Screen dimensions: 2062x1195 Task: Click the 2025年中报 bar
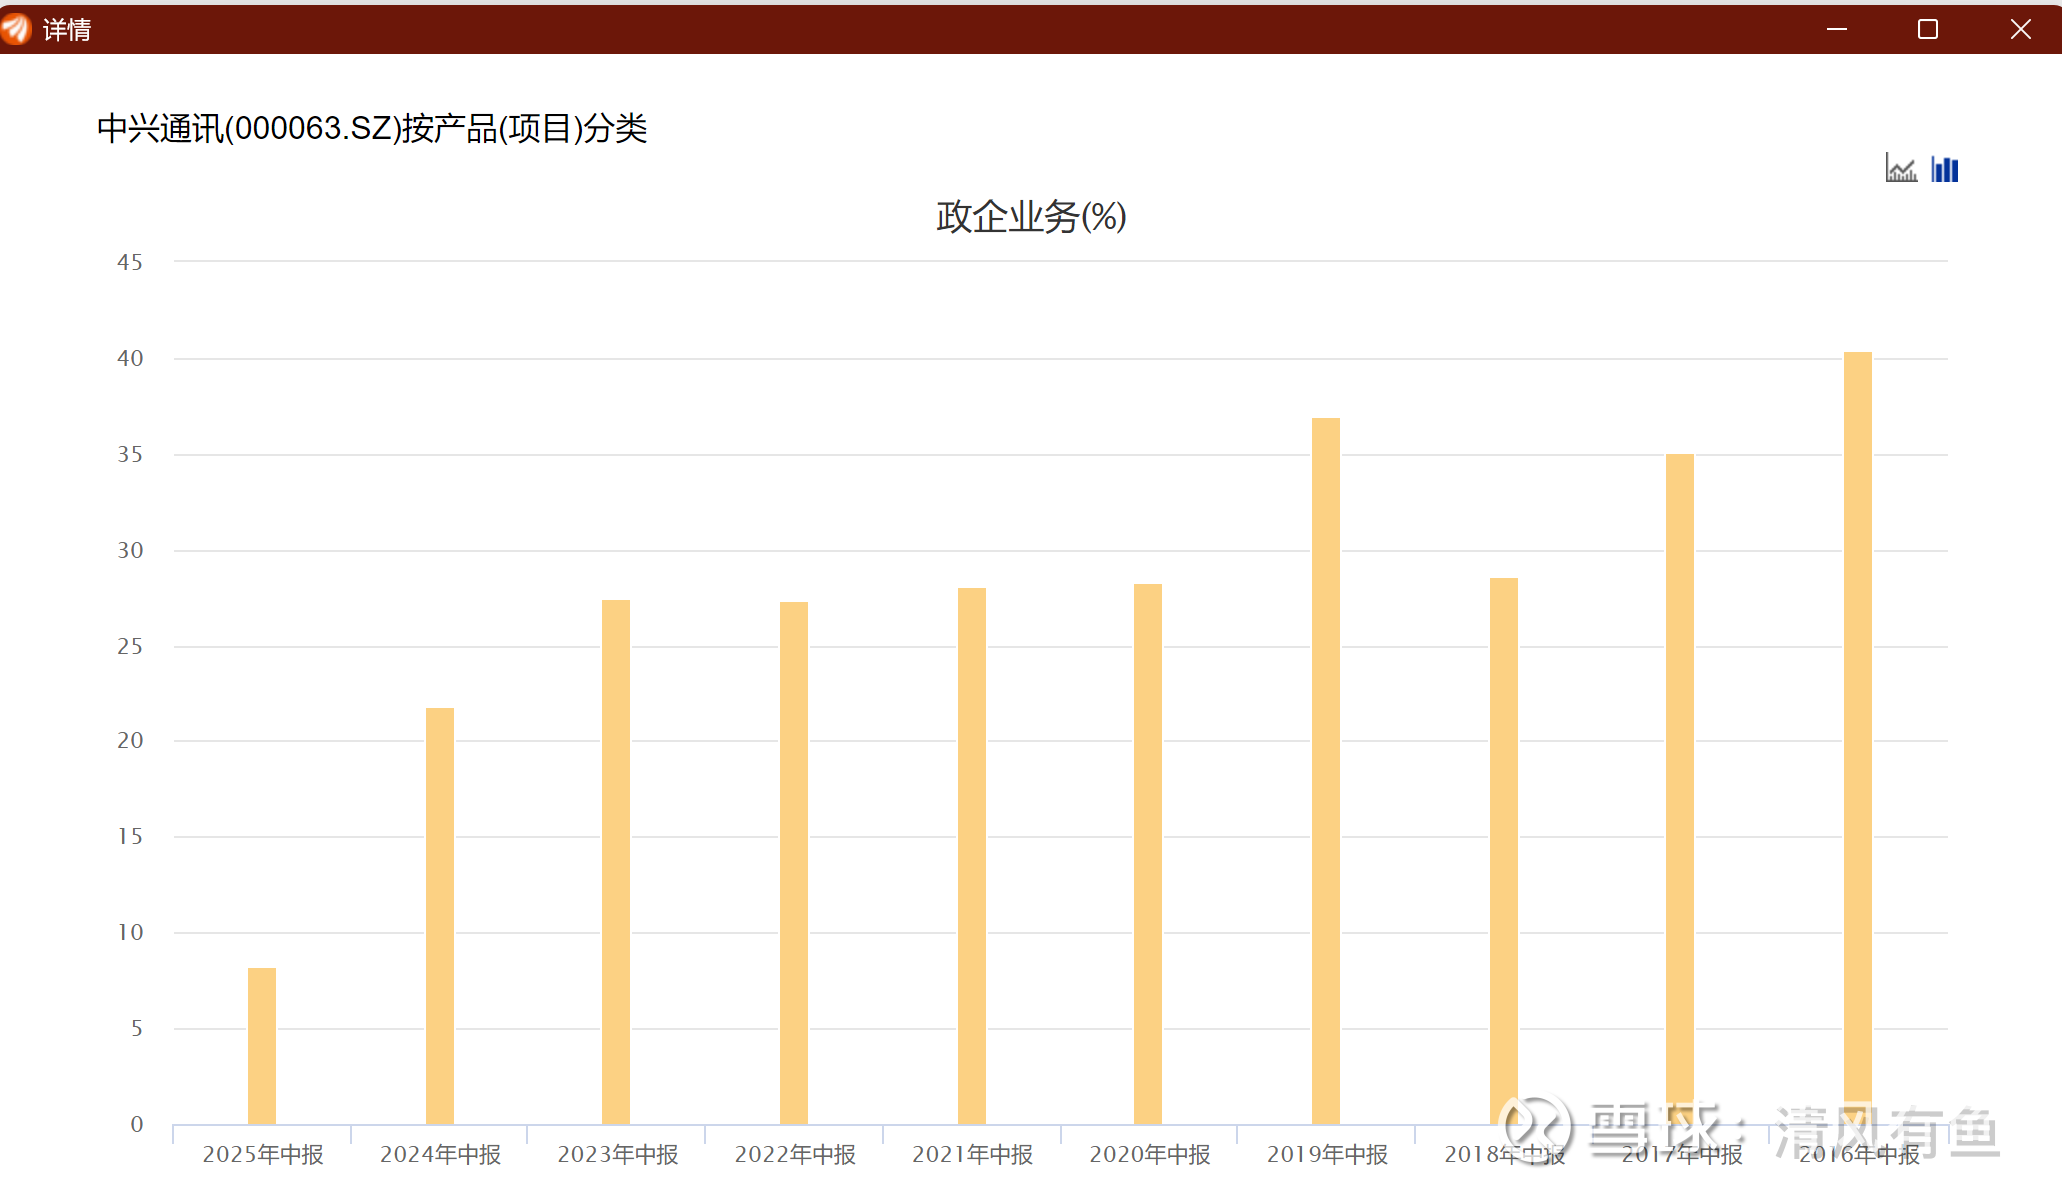pyautogui.click(x=262, y=1045)
